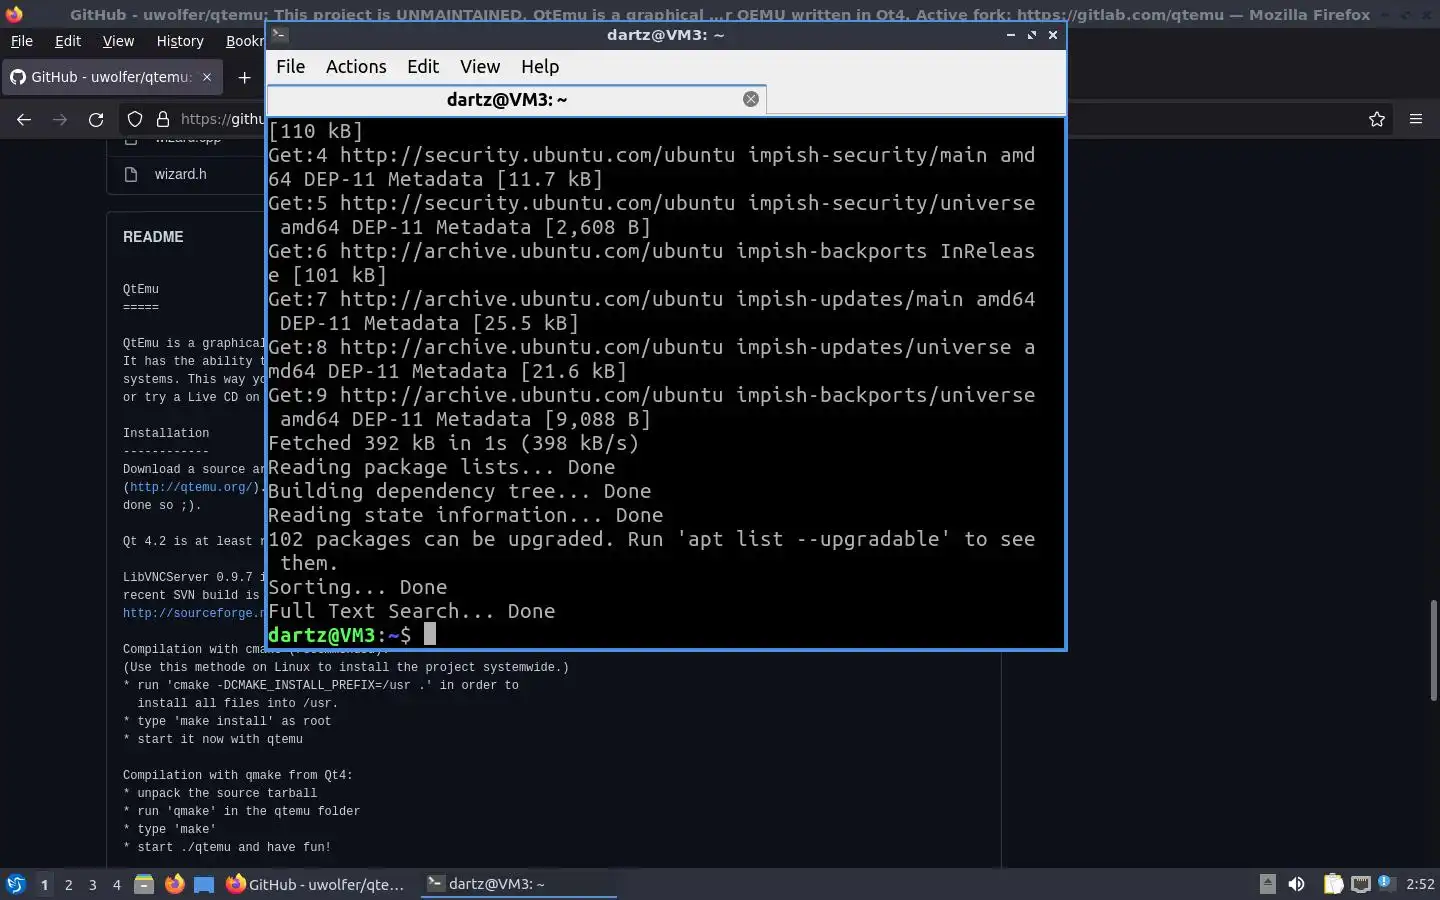Screen dimensions: 1440x900
Task: Click the terminal icon in terminal title bar
Action: tap(280, 34)
